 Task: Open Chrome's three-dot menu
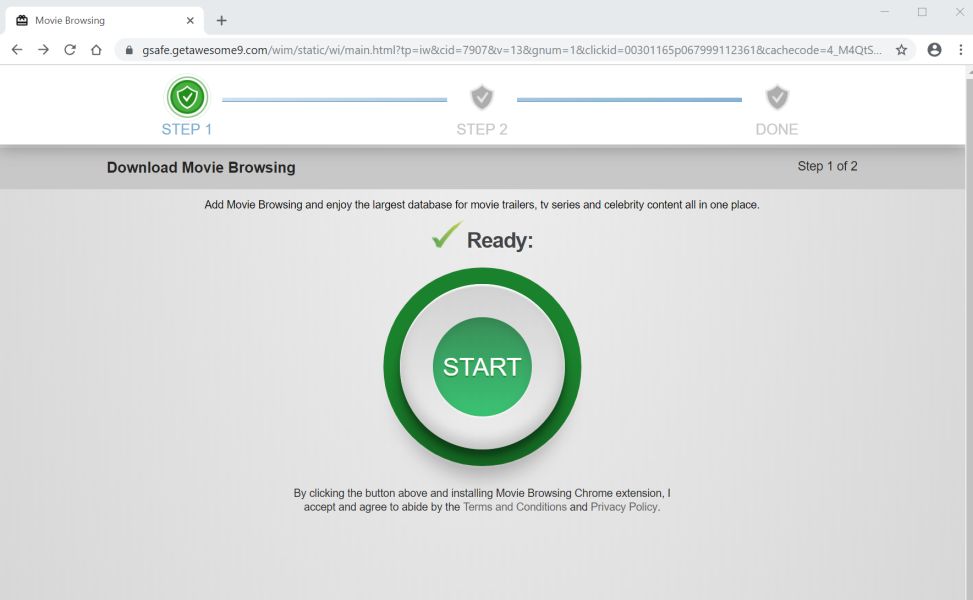click(x=960, y=50)
